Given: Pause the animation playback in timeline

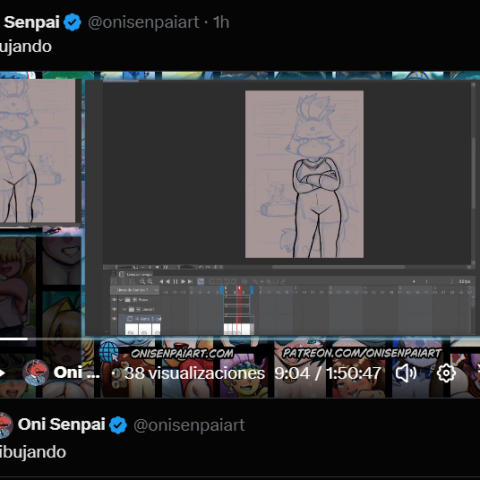Looking at the screenshot, I should pyautogui.click(x=176, y=281).
